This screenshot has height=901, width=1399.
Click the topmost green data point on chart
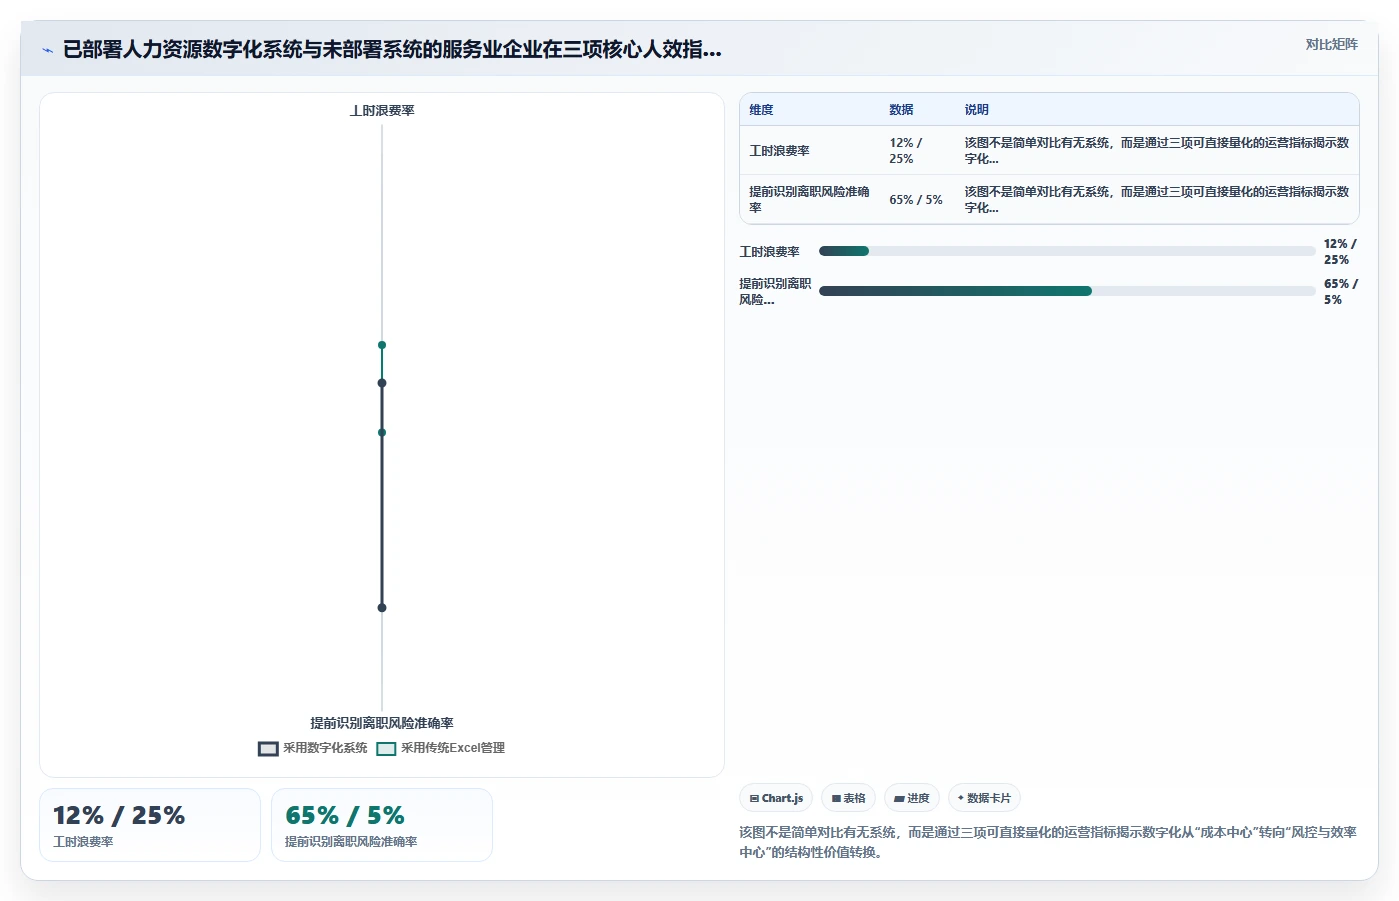382,345
